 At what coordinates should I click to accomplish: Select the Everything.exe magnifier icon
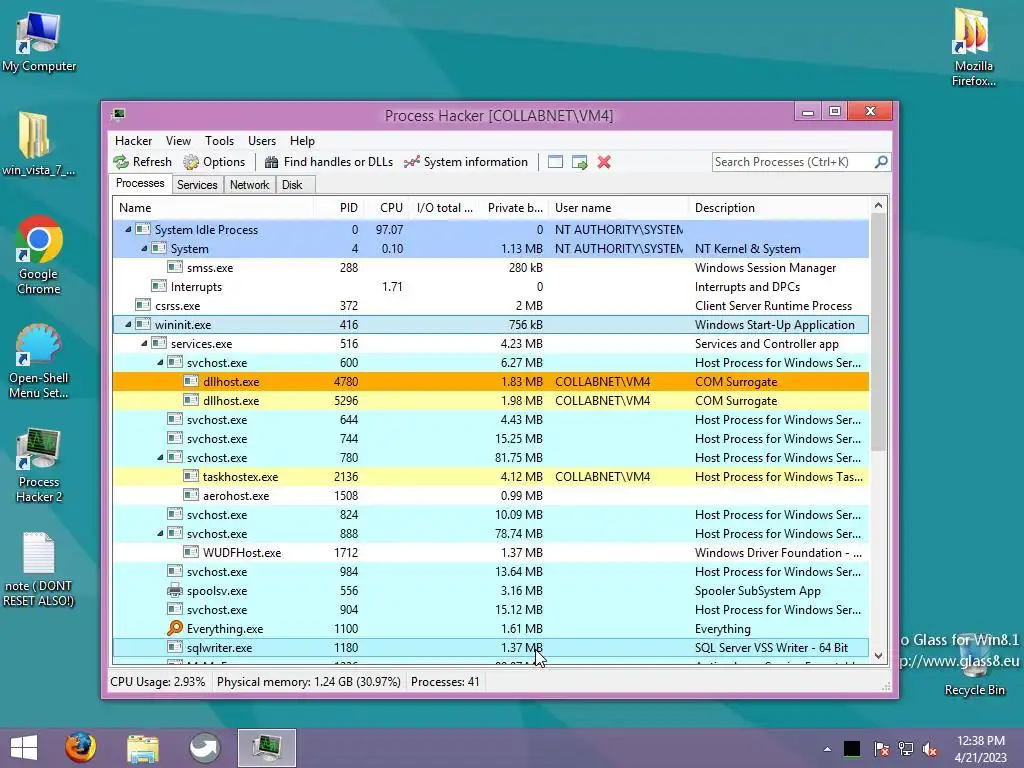(x=175, y=628)
